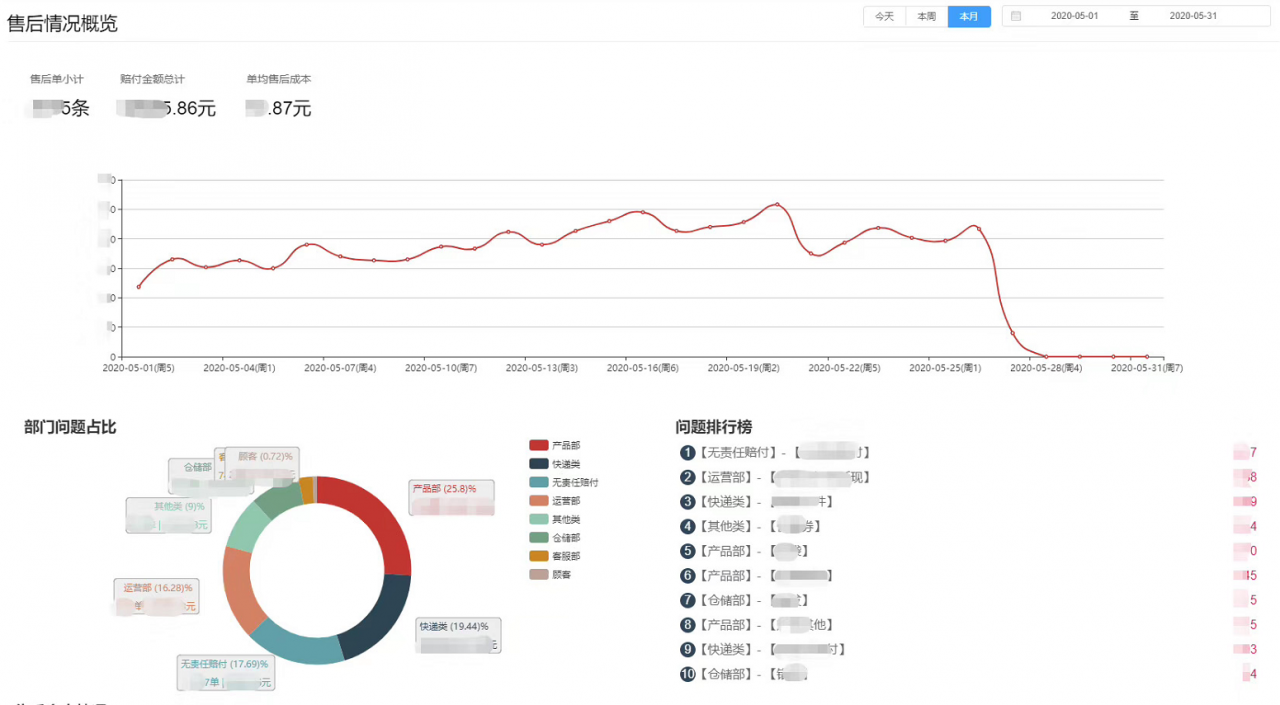
Task: Switch to the 本周 time range tab
Action: click(926, 16)
